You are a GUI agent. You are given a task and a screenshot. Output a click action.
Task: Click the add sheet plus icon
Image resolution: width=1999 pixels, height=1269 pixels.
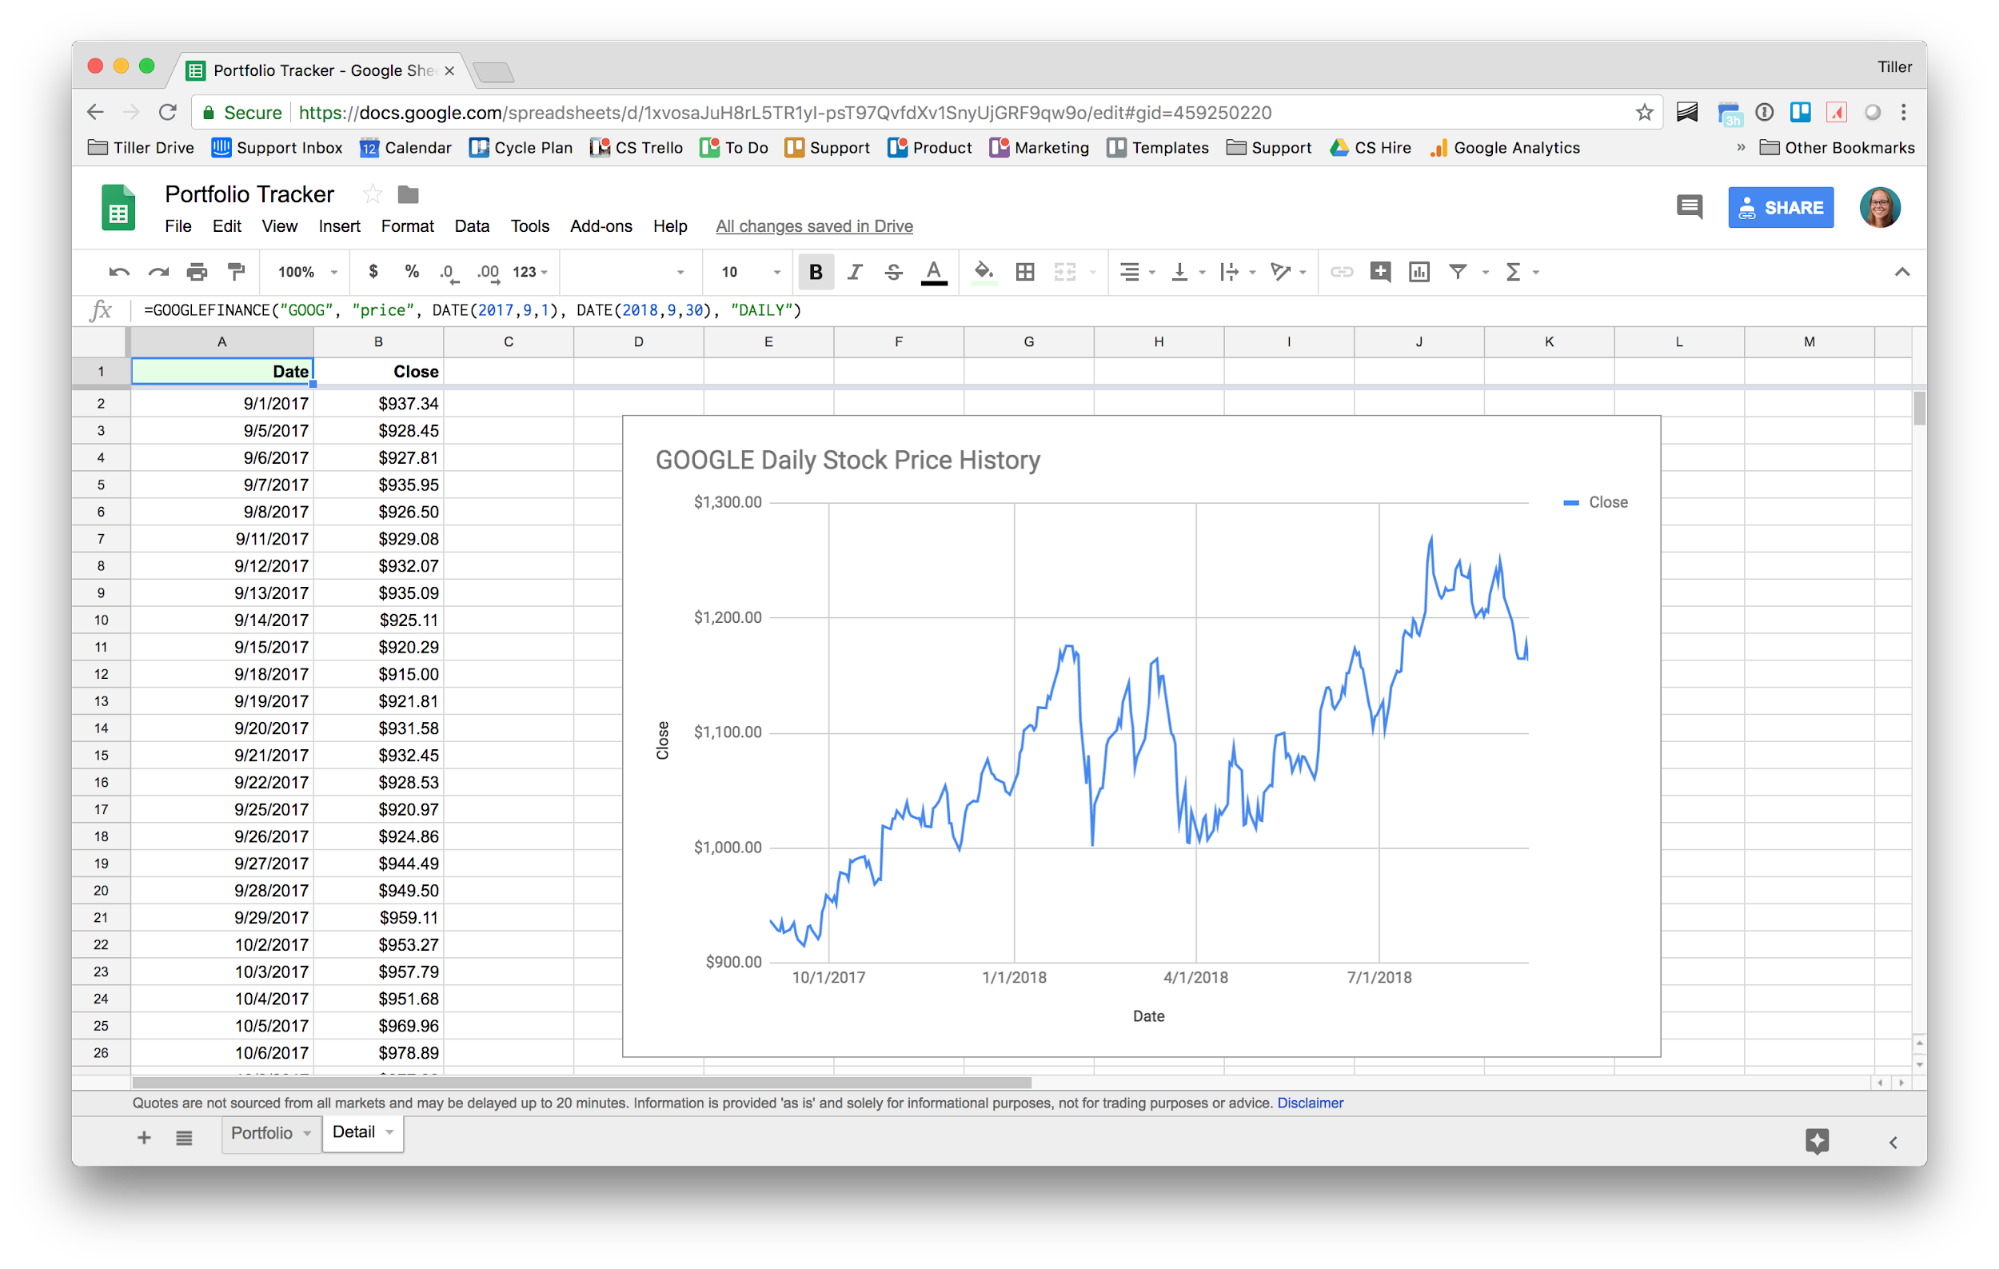coord(143,1137)
